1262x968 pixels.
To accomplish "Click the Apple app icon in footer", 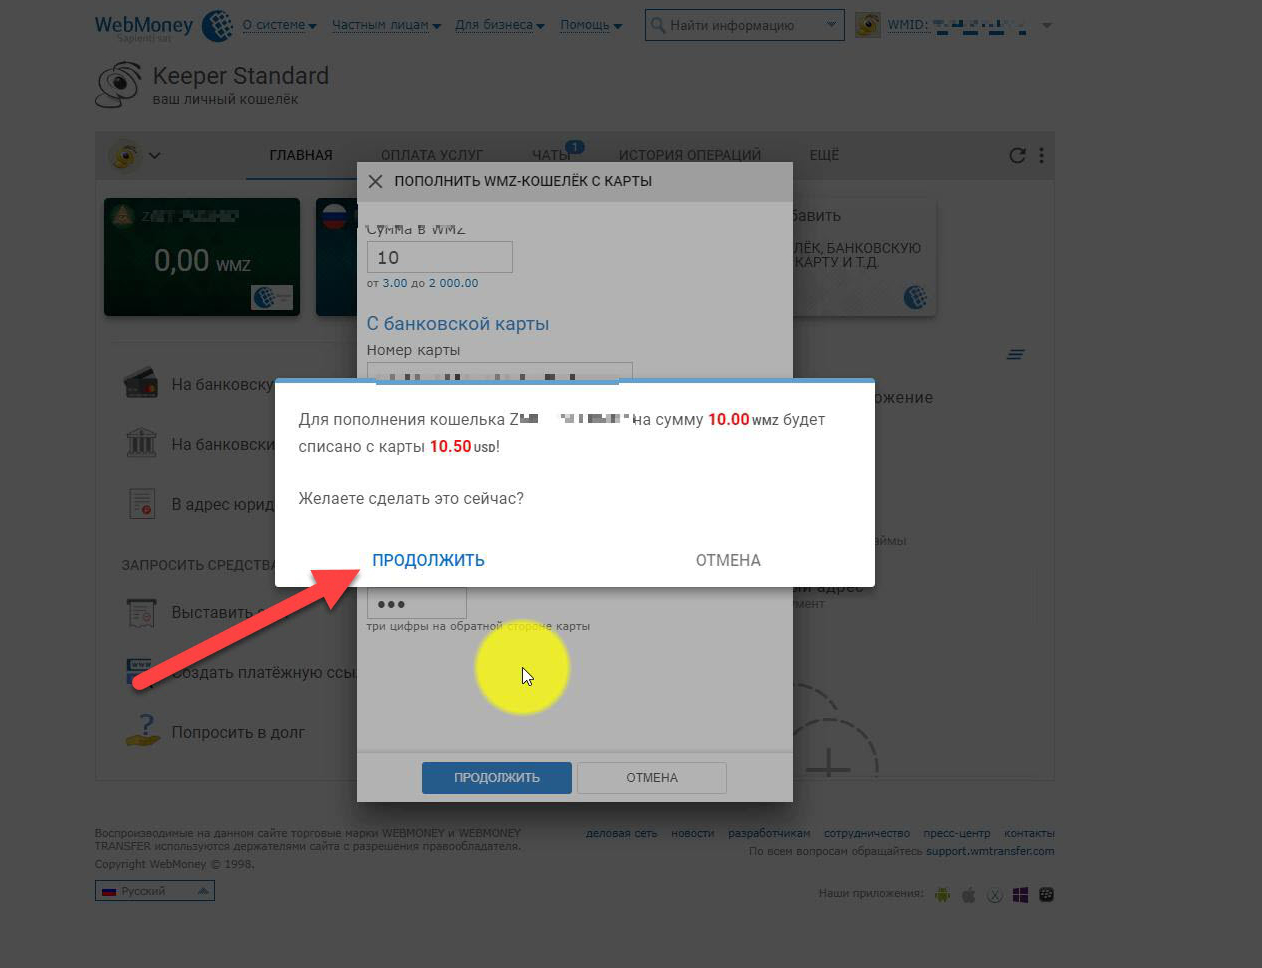I will tap(968, 894).
